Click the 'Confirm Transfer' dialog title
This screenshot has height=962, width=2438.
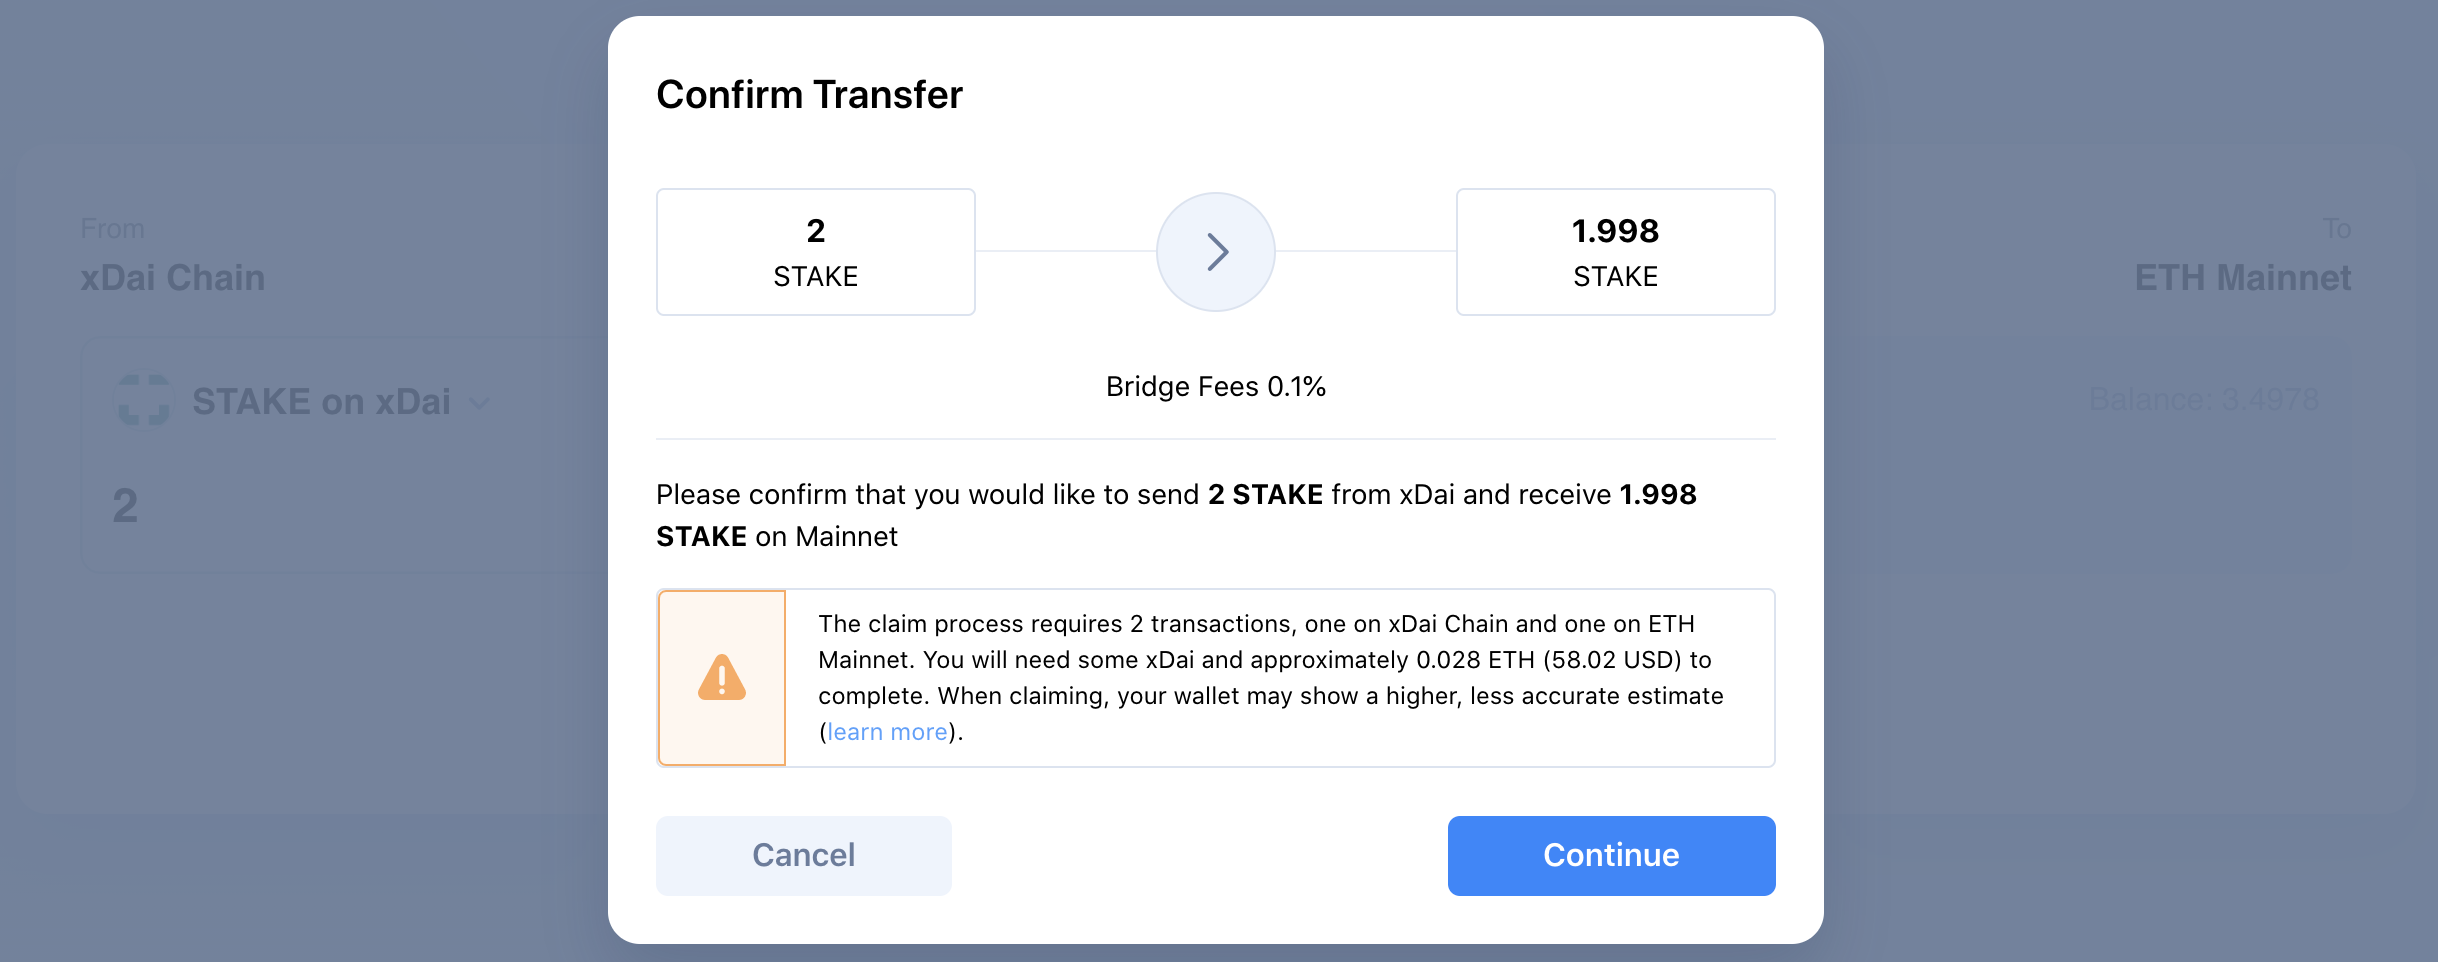809,93
